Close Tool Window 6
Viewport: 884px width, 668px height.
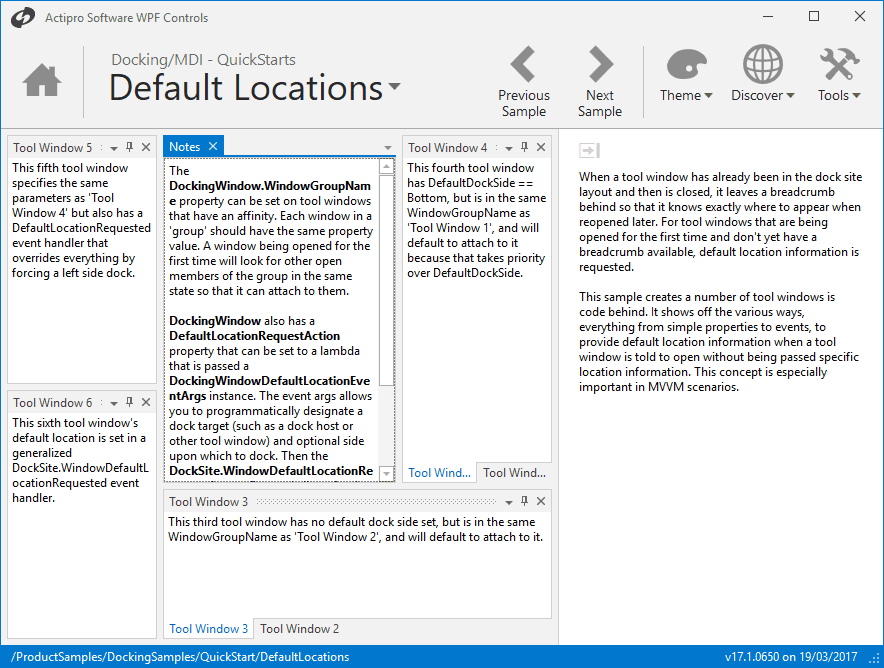tap(146, 402)
